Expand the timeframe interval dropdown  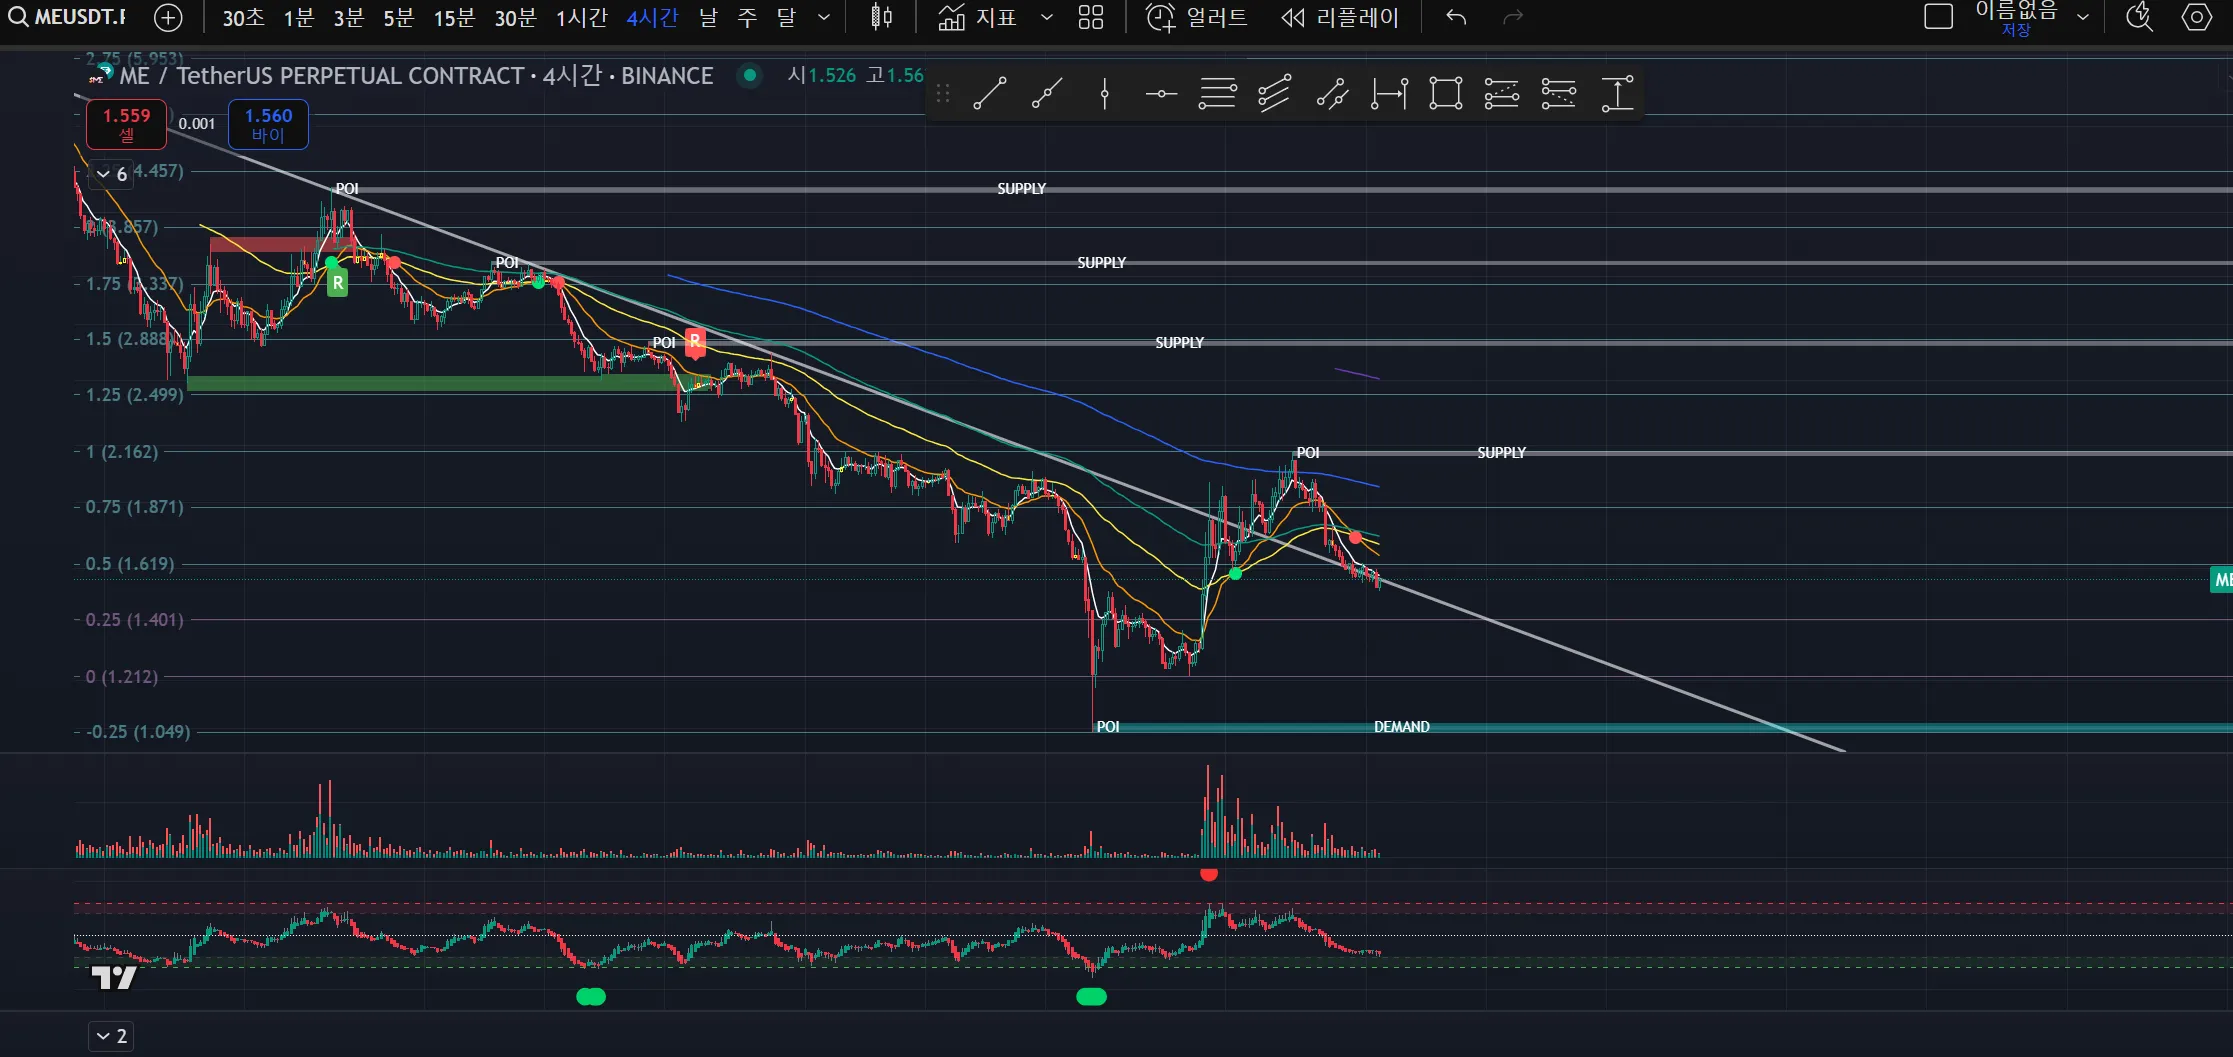[x=824, y=18]
